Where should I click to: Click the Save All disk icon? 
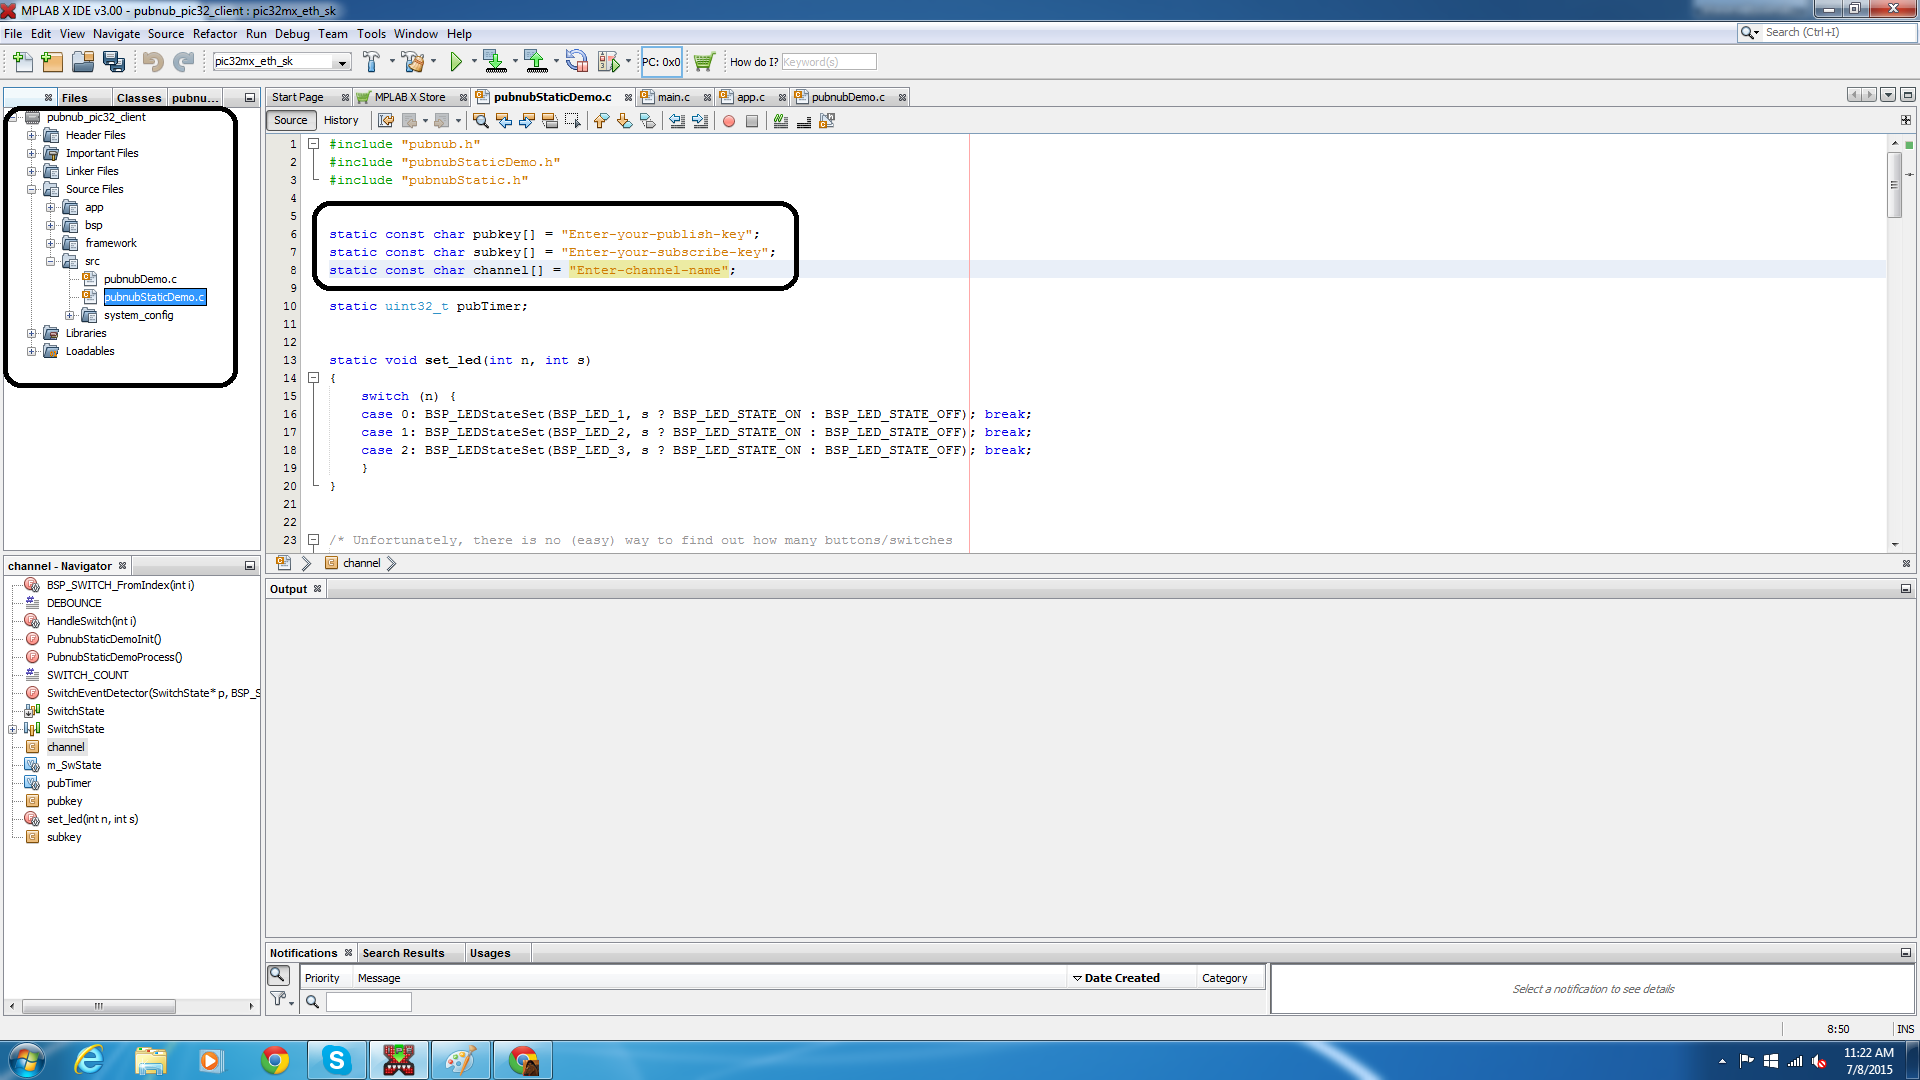(114, 62)
